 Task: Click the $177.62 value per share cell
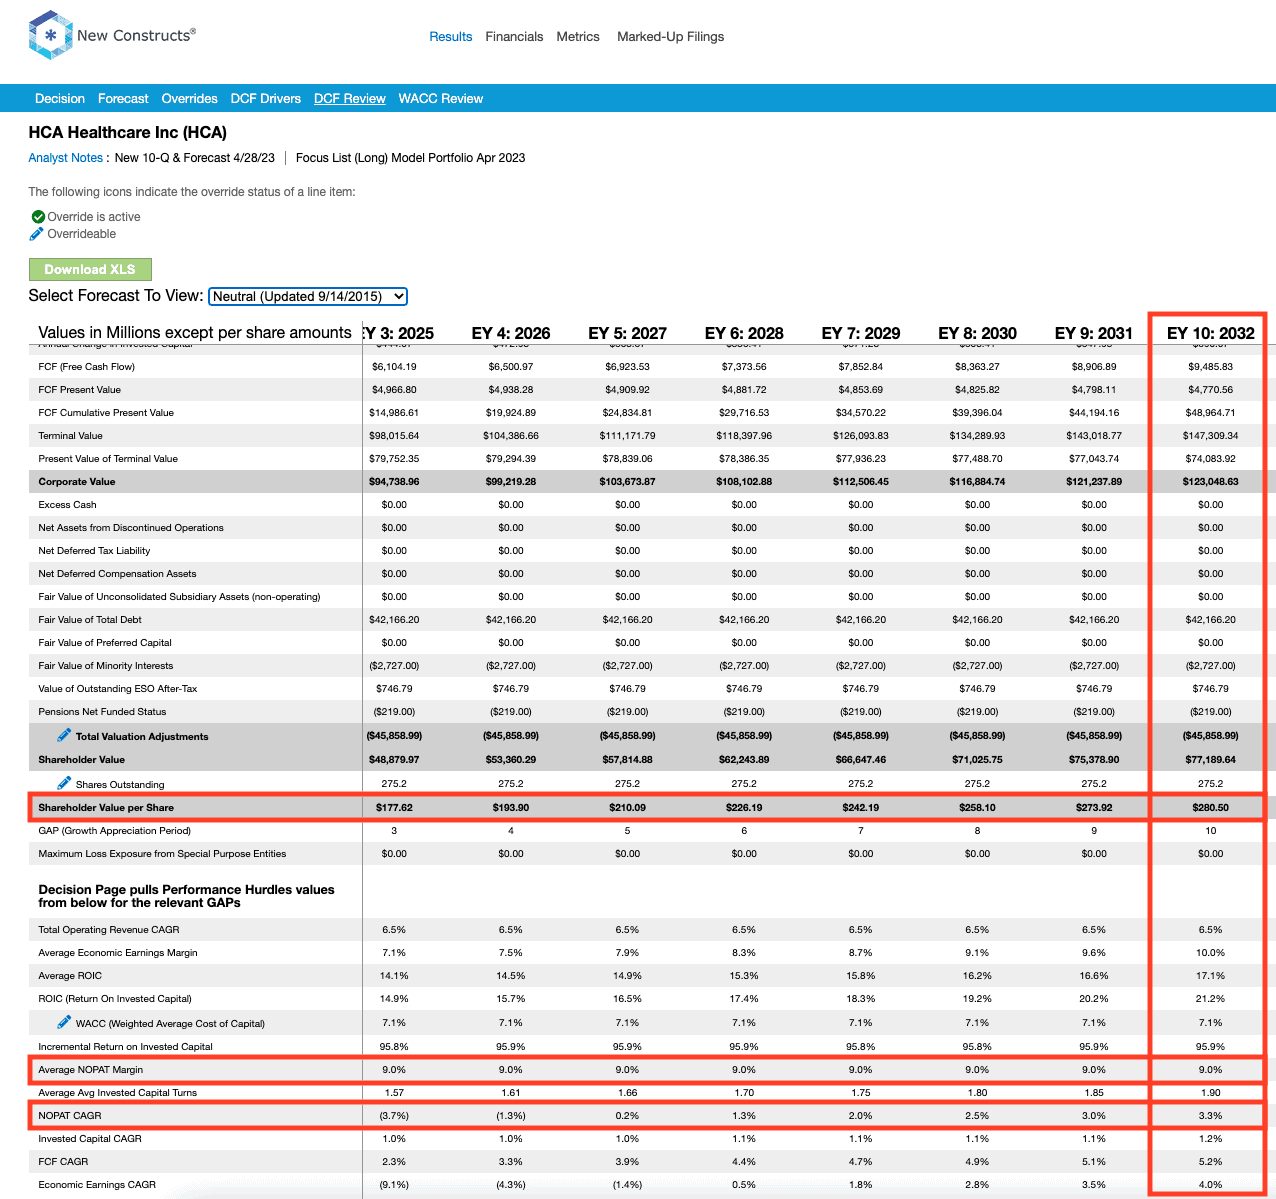click(394, 807)
